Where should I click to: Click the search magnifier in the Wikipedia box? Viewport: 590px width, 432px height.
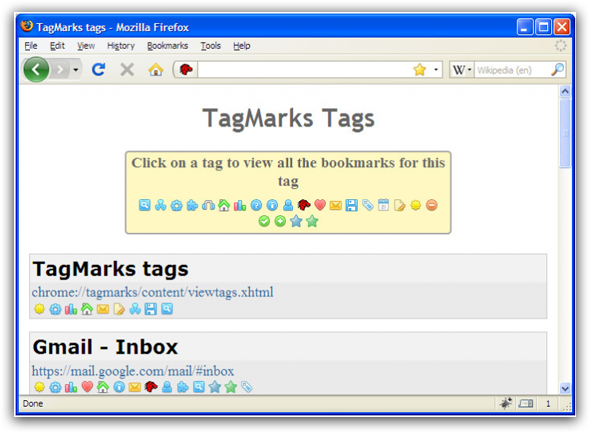558,69
